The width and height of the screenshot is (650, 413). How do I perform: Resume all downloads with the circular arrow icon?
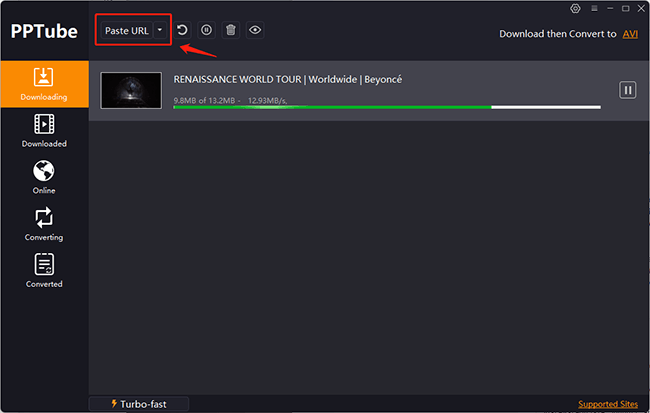(182, 30)
